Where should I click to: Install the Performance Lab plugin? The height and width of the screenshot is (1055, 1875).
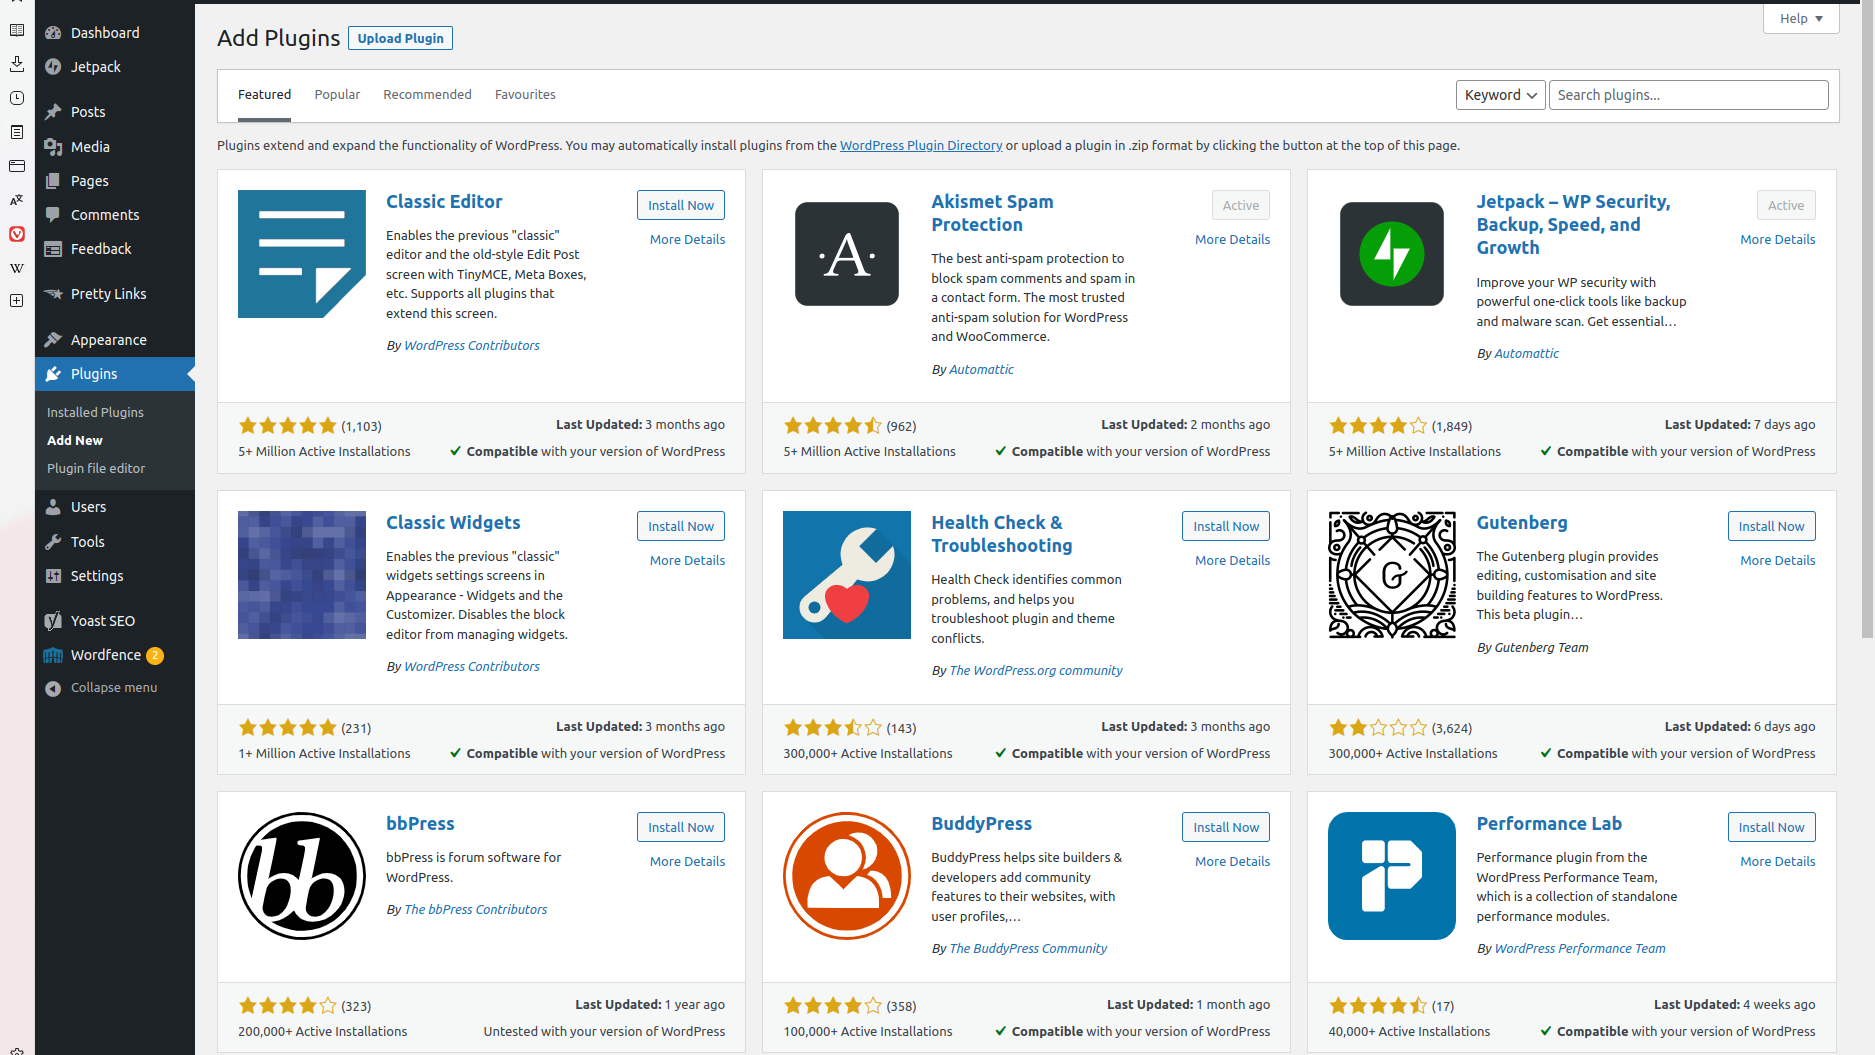point(1771,827)
